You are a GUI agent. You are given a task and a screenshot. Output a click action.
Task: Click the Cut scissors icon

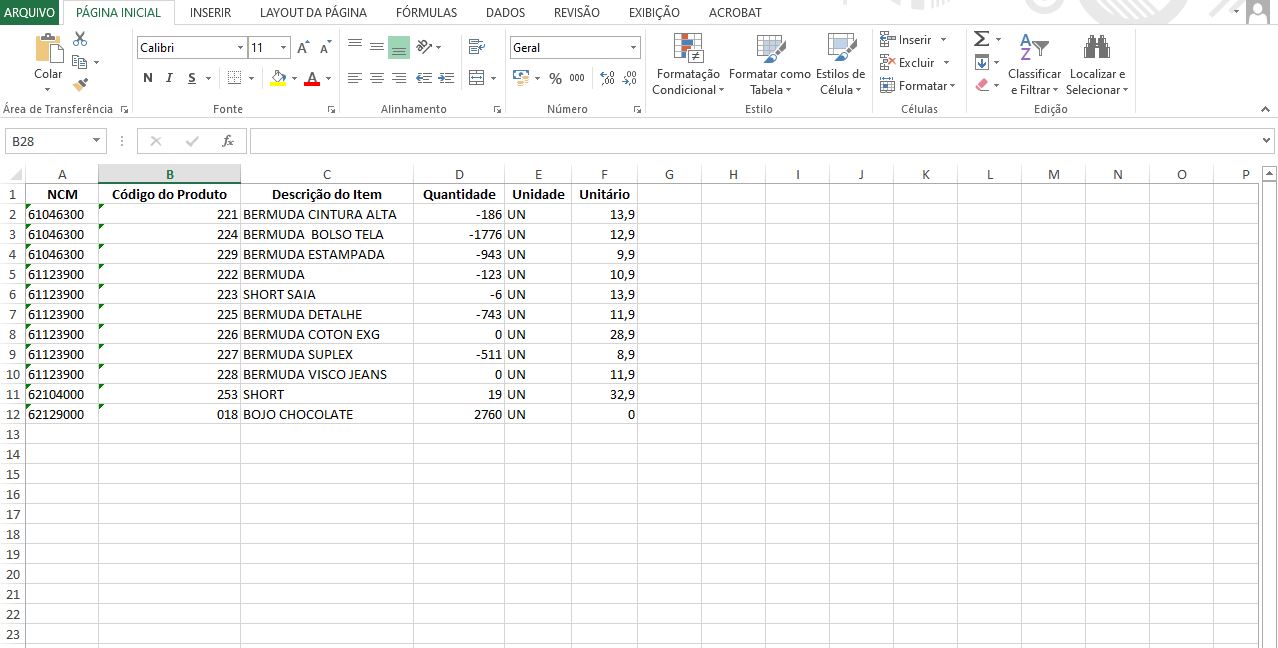[x=80, y=39]
